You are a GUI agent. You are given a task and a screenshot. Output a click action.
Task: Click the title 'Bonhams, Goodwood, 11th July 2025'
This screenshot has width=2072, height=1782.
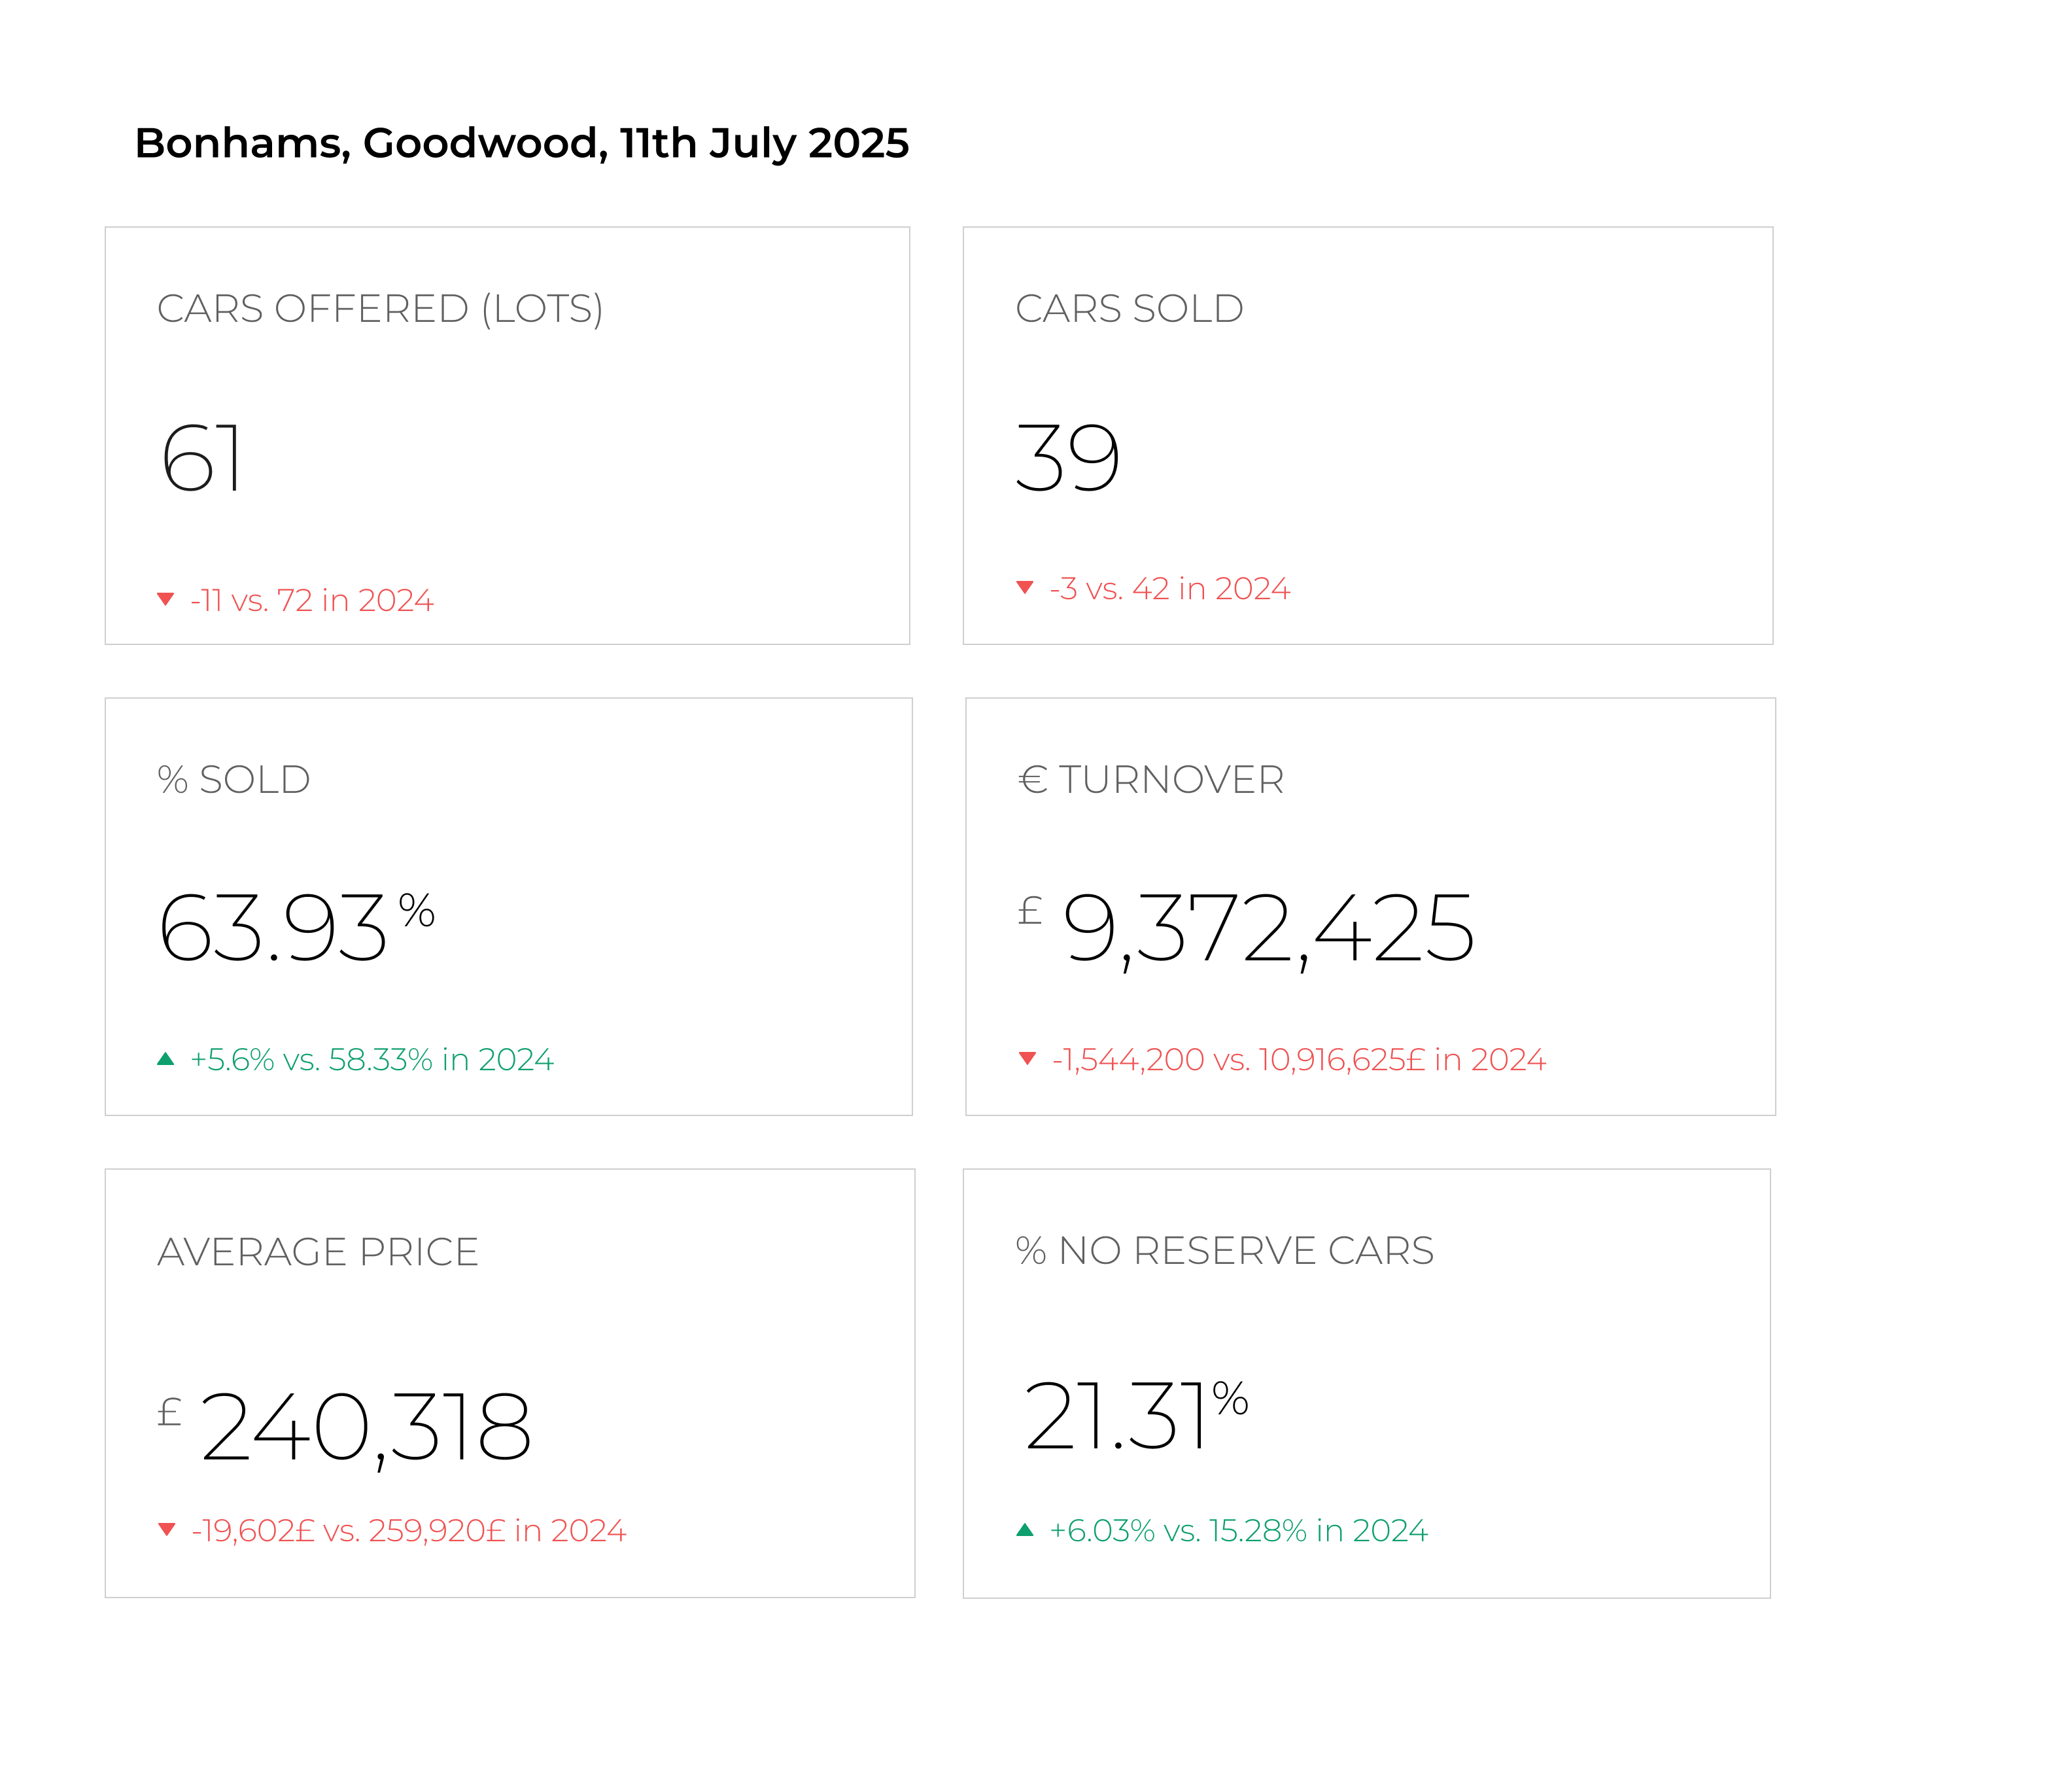coord(521,144)
